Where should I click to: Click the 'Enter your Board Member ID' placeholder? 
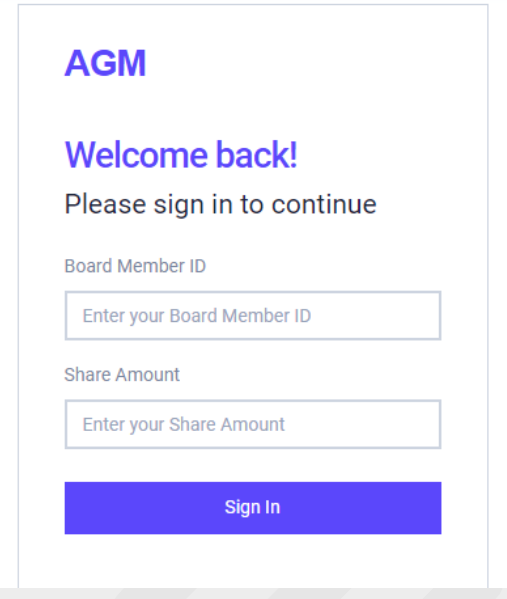197,316
